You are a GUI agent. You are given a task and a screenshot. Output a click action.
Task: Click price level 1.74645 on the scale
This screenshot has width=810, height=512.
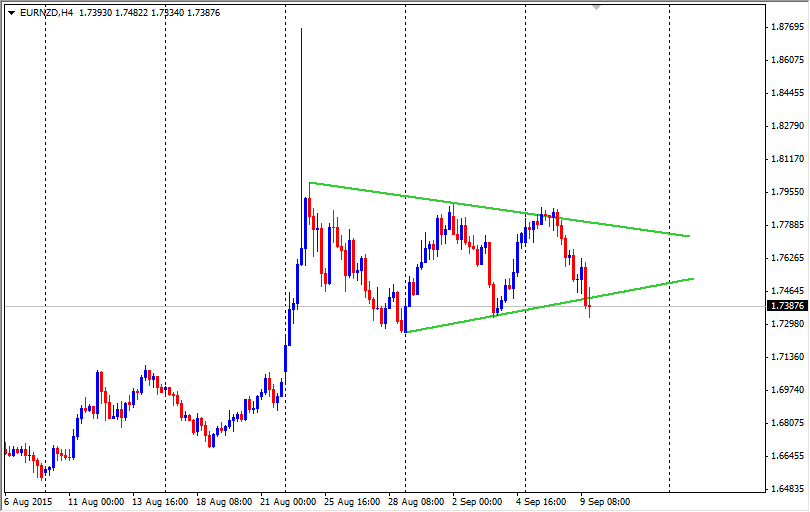click(x=788, y=291)
